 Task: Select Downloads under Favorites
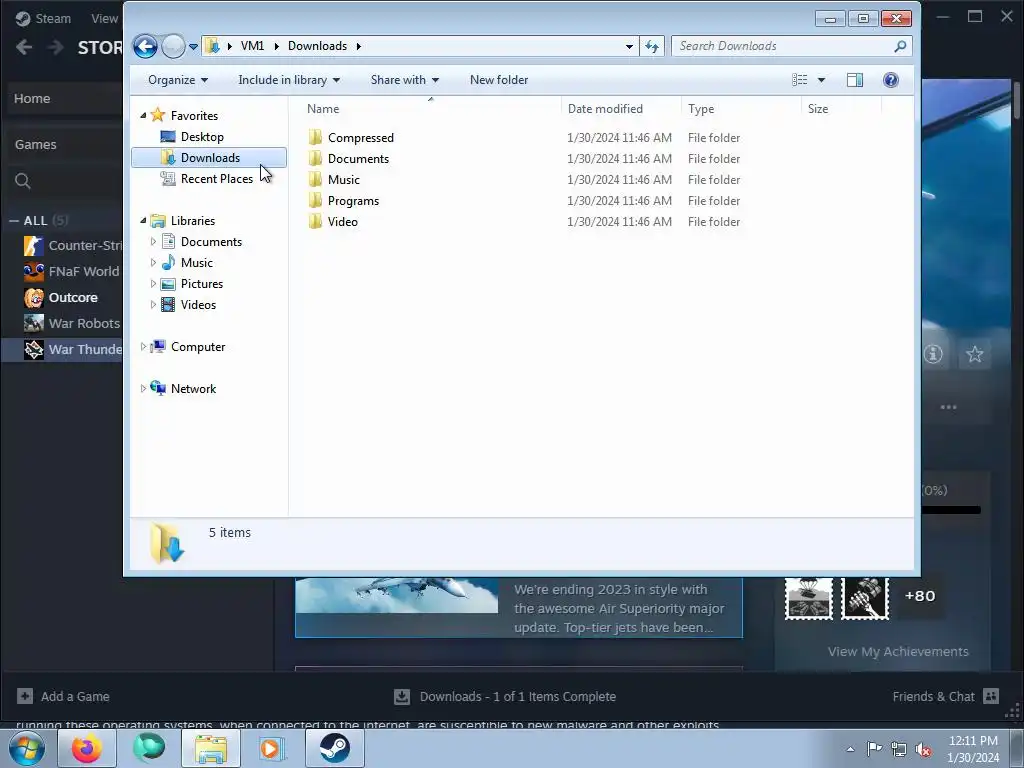pyautogui.click(x=209, y=158)
